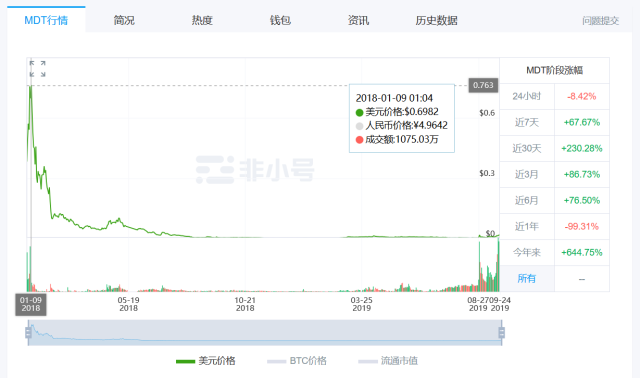Click the 所有 range option
The width and height of the screenshot is (640, 378).
pos(527,278)
